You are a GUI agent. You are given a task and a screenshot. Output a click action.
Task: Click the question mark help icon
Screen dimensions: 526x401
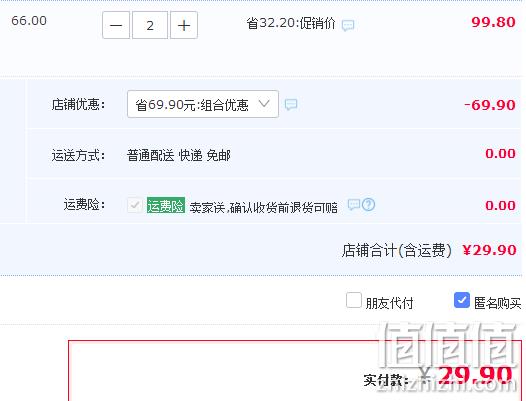pos(368,204)
